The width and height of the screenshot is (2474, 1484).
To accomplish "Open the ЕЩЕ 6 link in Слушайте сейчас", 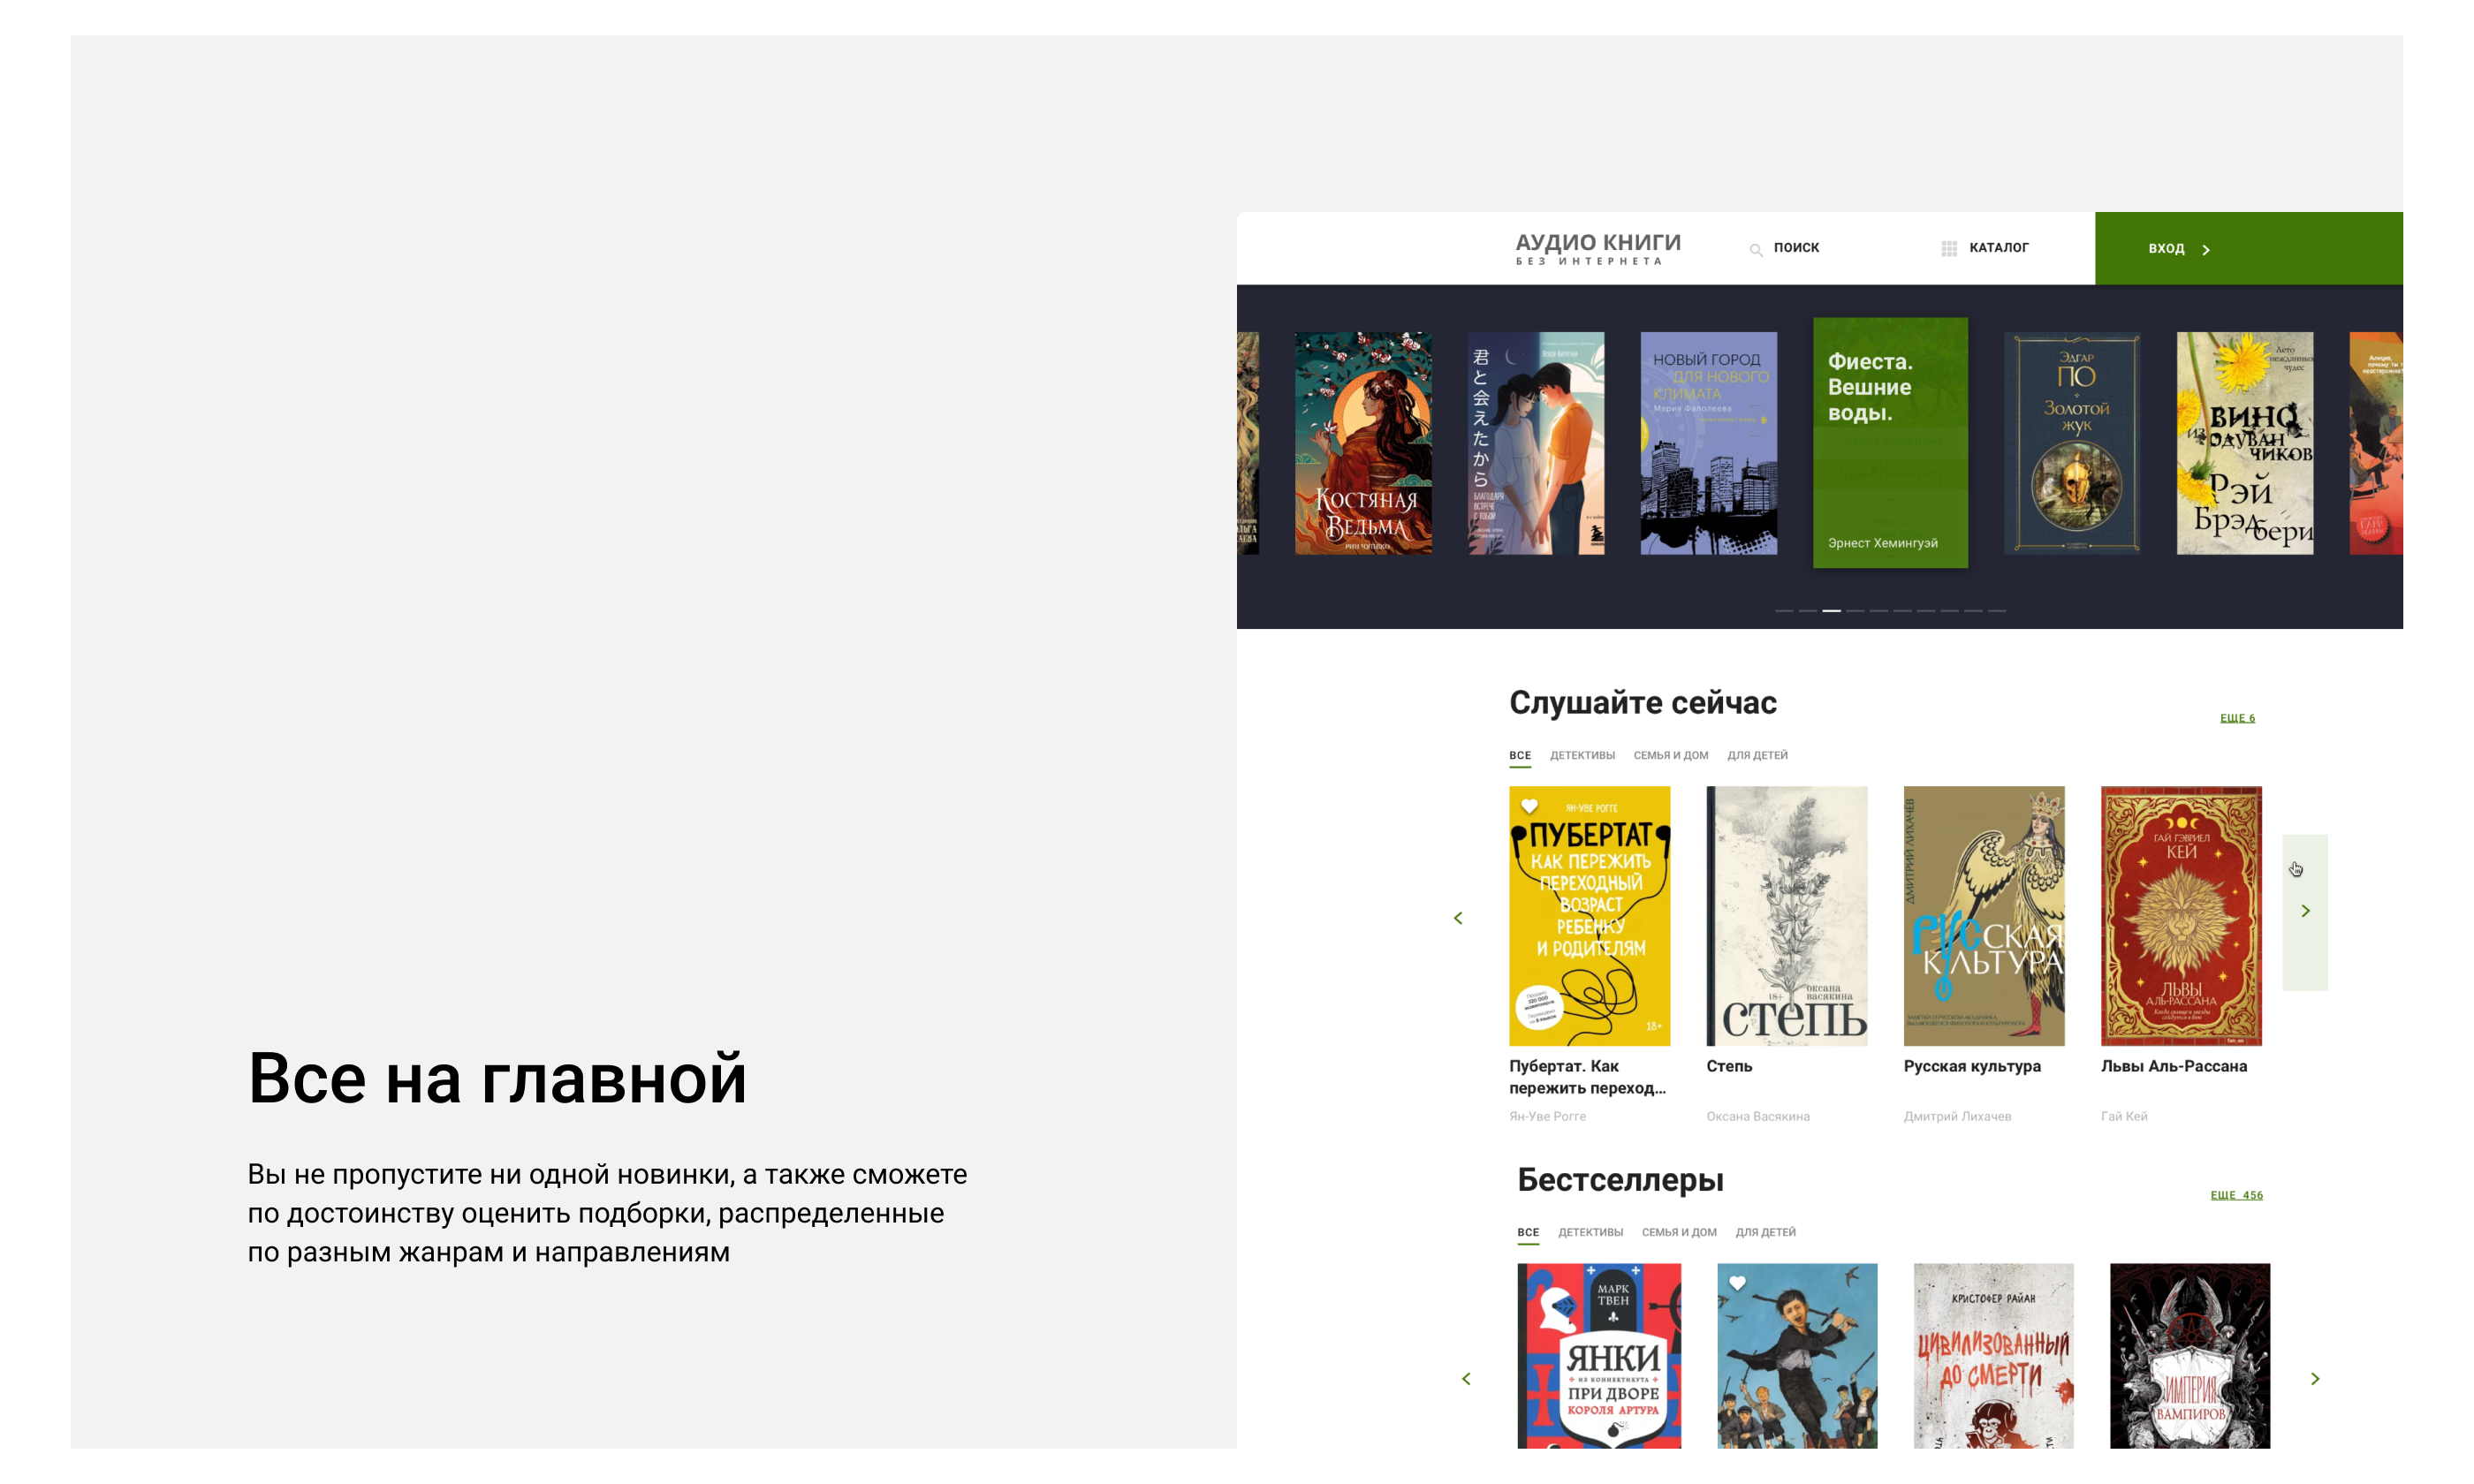I will [x=2237, y=718].
